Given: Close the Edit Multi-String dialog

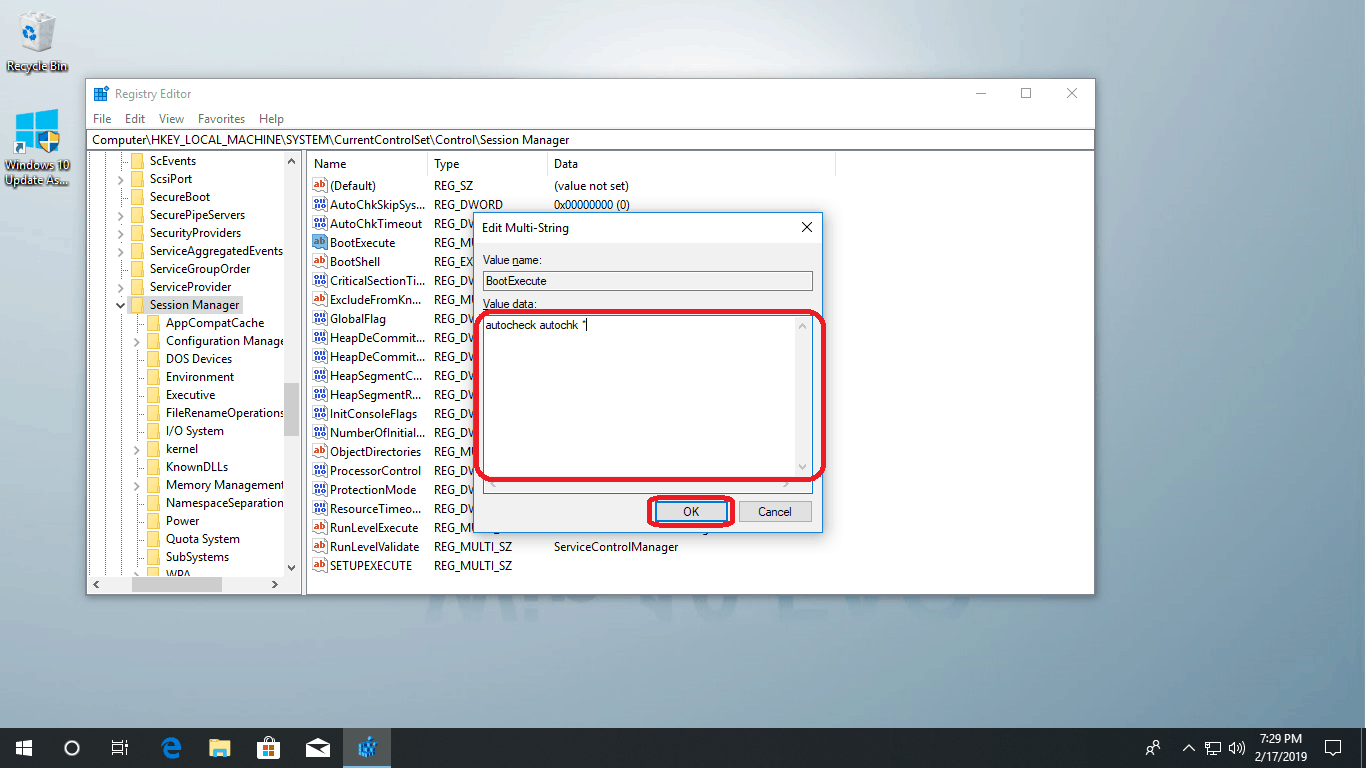Looking at the screenshot, I should tap(807, 227).
